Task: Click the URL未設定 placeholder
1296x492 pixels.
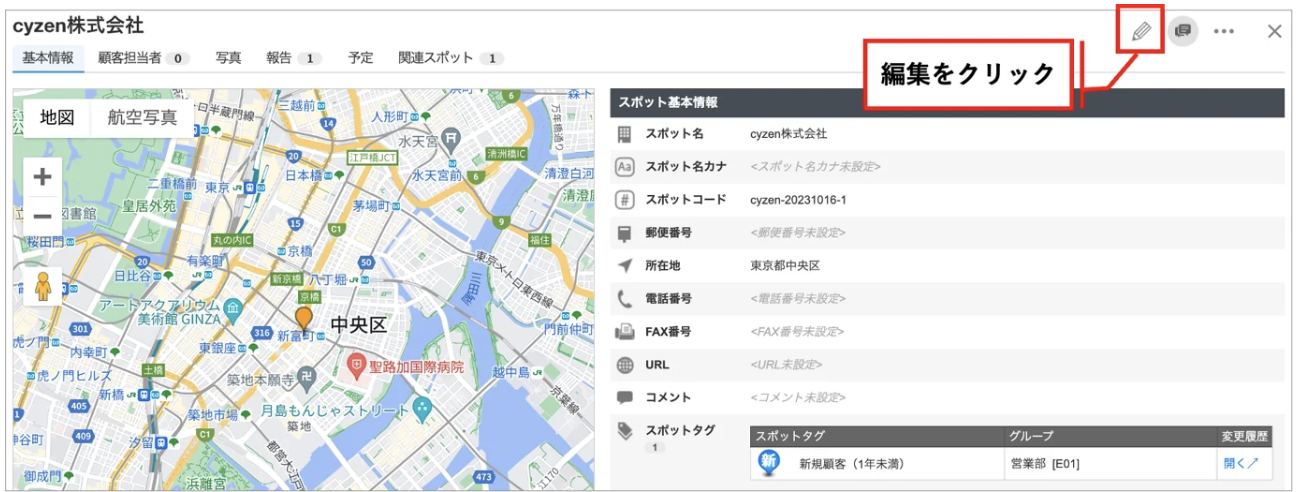Action: [x=786, y=364]
